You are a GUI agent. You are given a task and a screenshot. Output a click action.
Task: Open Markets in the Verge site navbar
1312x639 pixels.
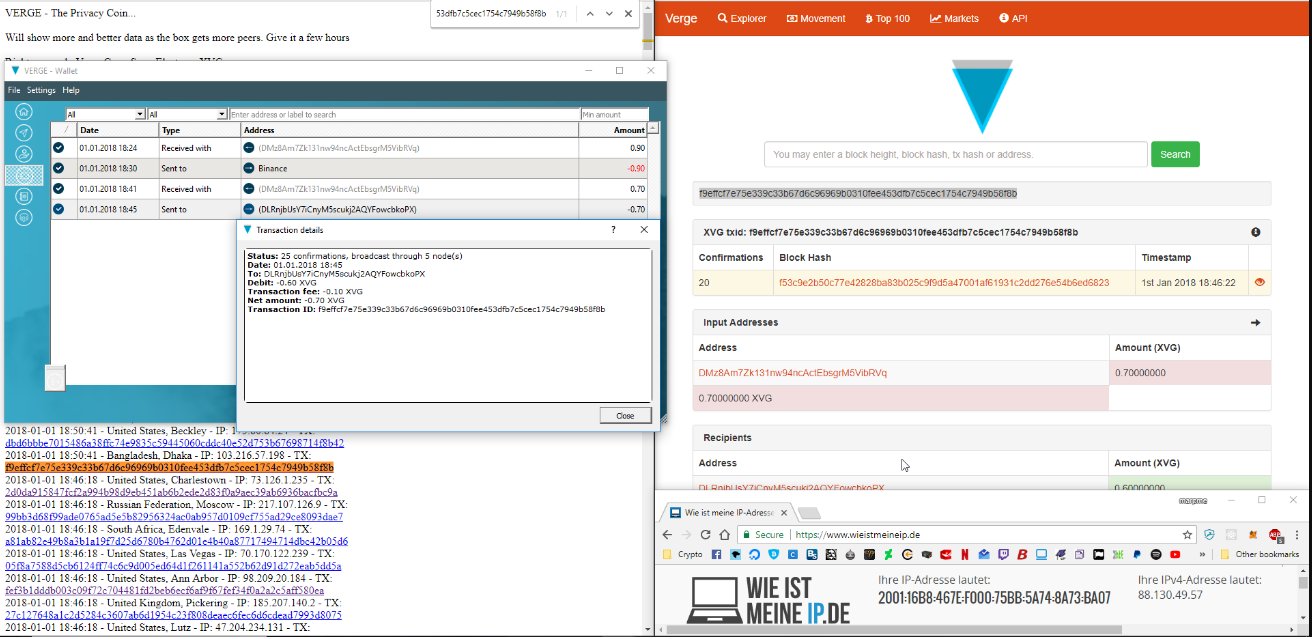954,18
